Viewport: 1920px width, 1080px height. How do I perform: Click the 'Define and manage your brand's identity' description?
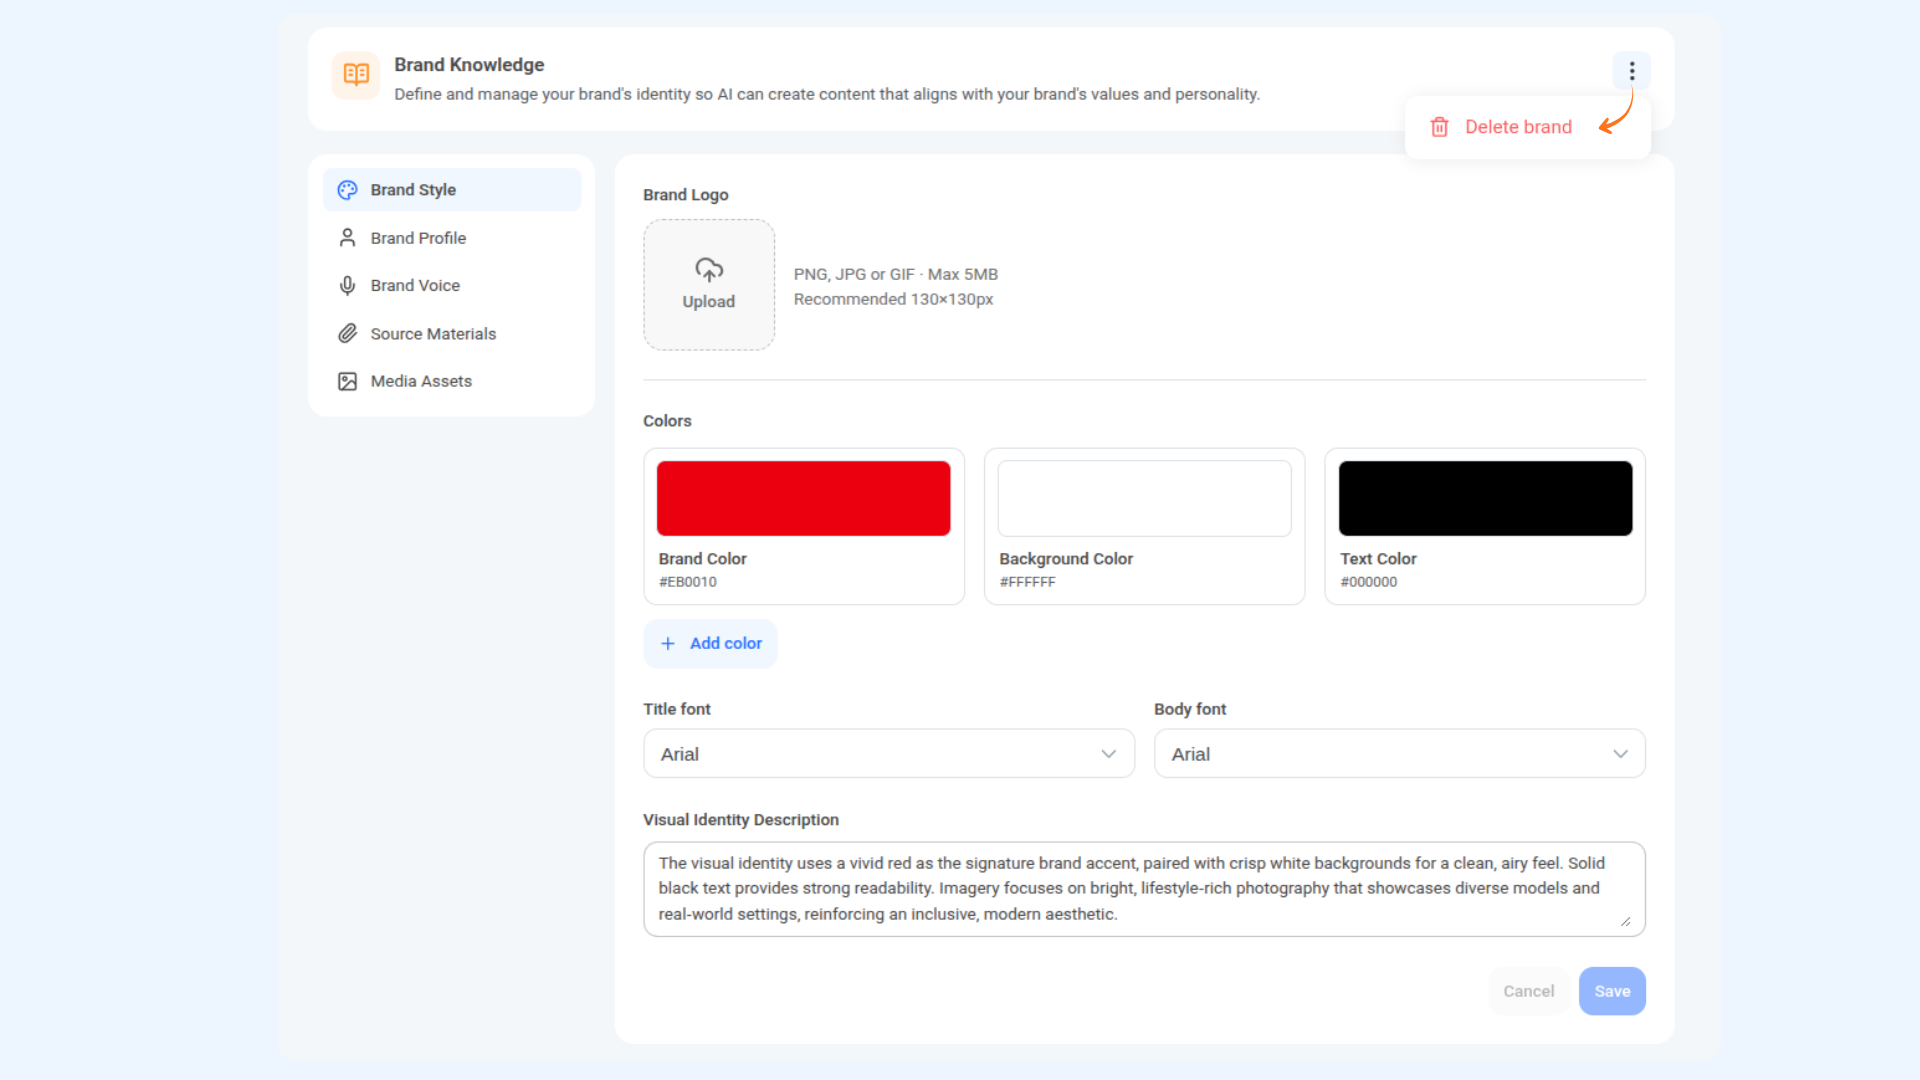coord(827,94)
